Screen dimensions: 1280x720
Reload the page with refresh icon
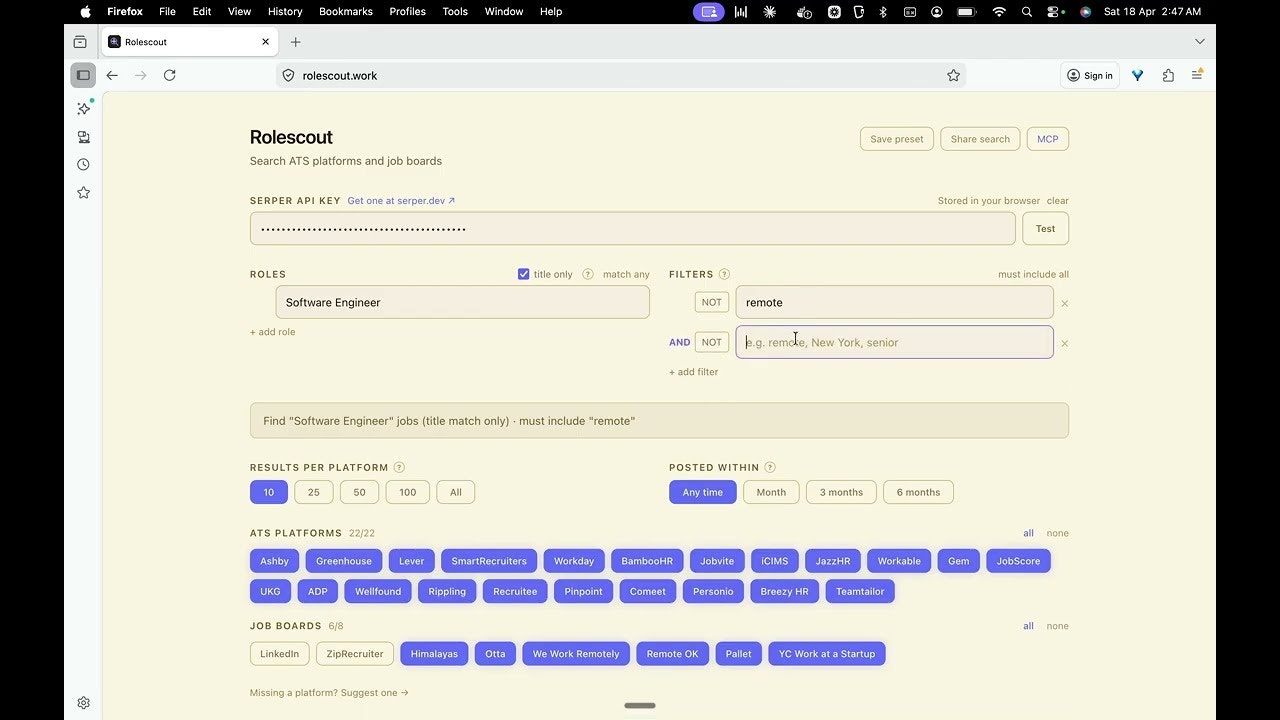click(170, 75)
